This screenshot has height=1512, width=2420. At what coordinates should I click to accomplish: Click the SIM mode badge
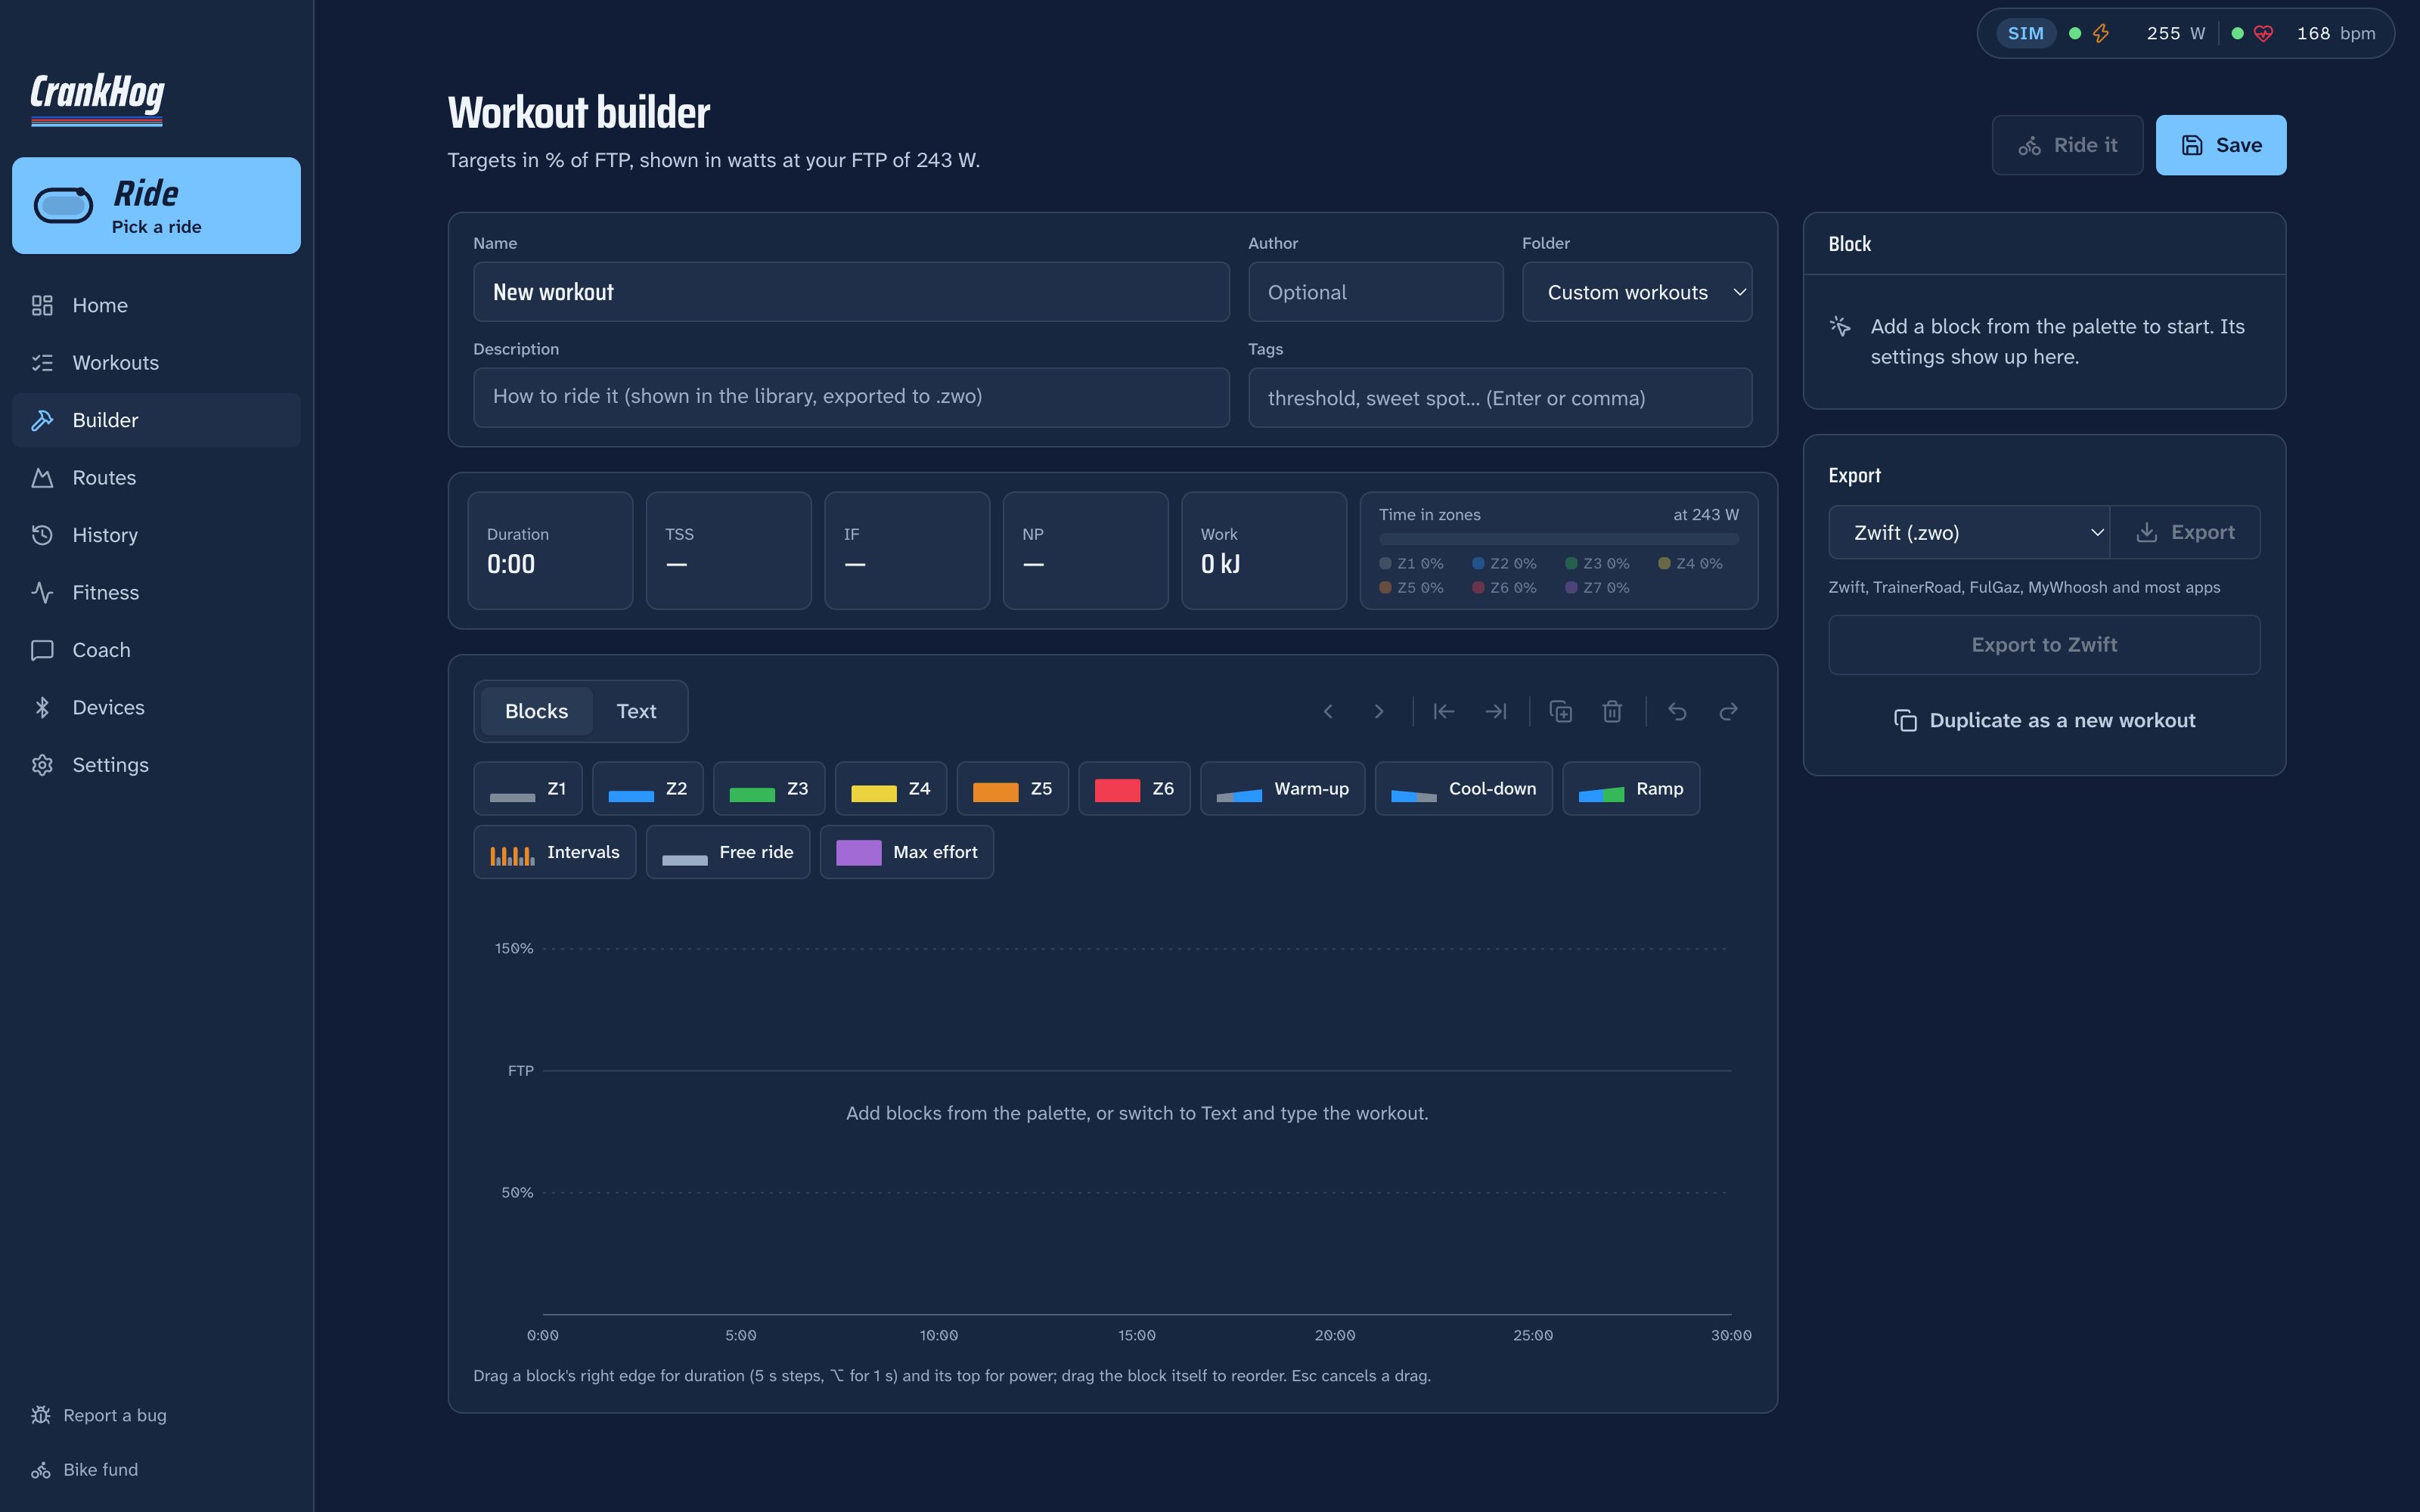[2026, 33]
